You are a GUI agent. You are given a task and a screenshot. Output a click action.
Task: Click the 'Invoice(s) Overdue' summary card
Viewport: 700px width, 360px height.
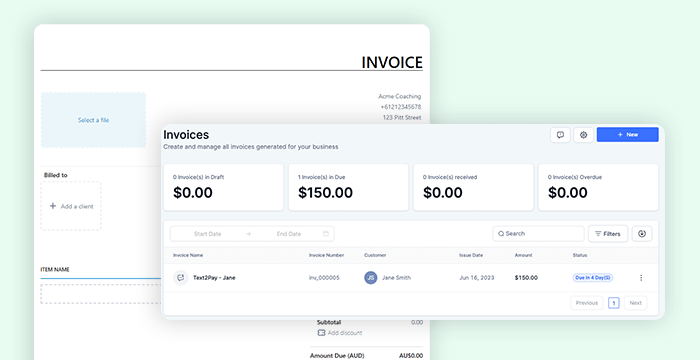[598, 187]
